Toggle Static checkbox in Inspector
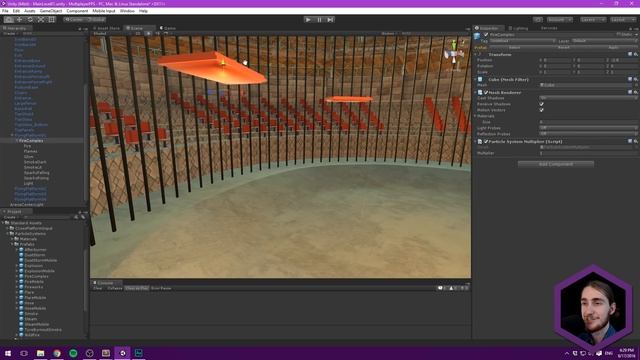640x360 pixels. tap(618, 35)
